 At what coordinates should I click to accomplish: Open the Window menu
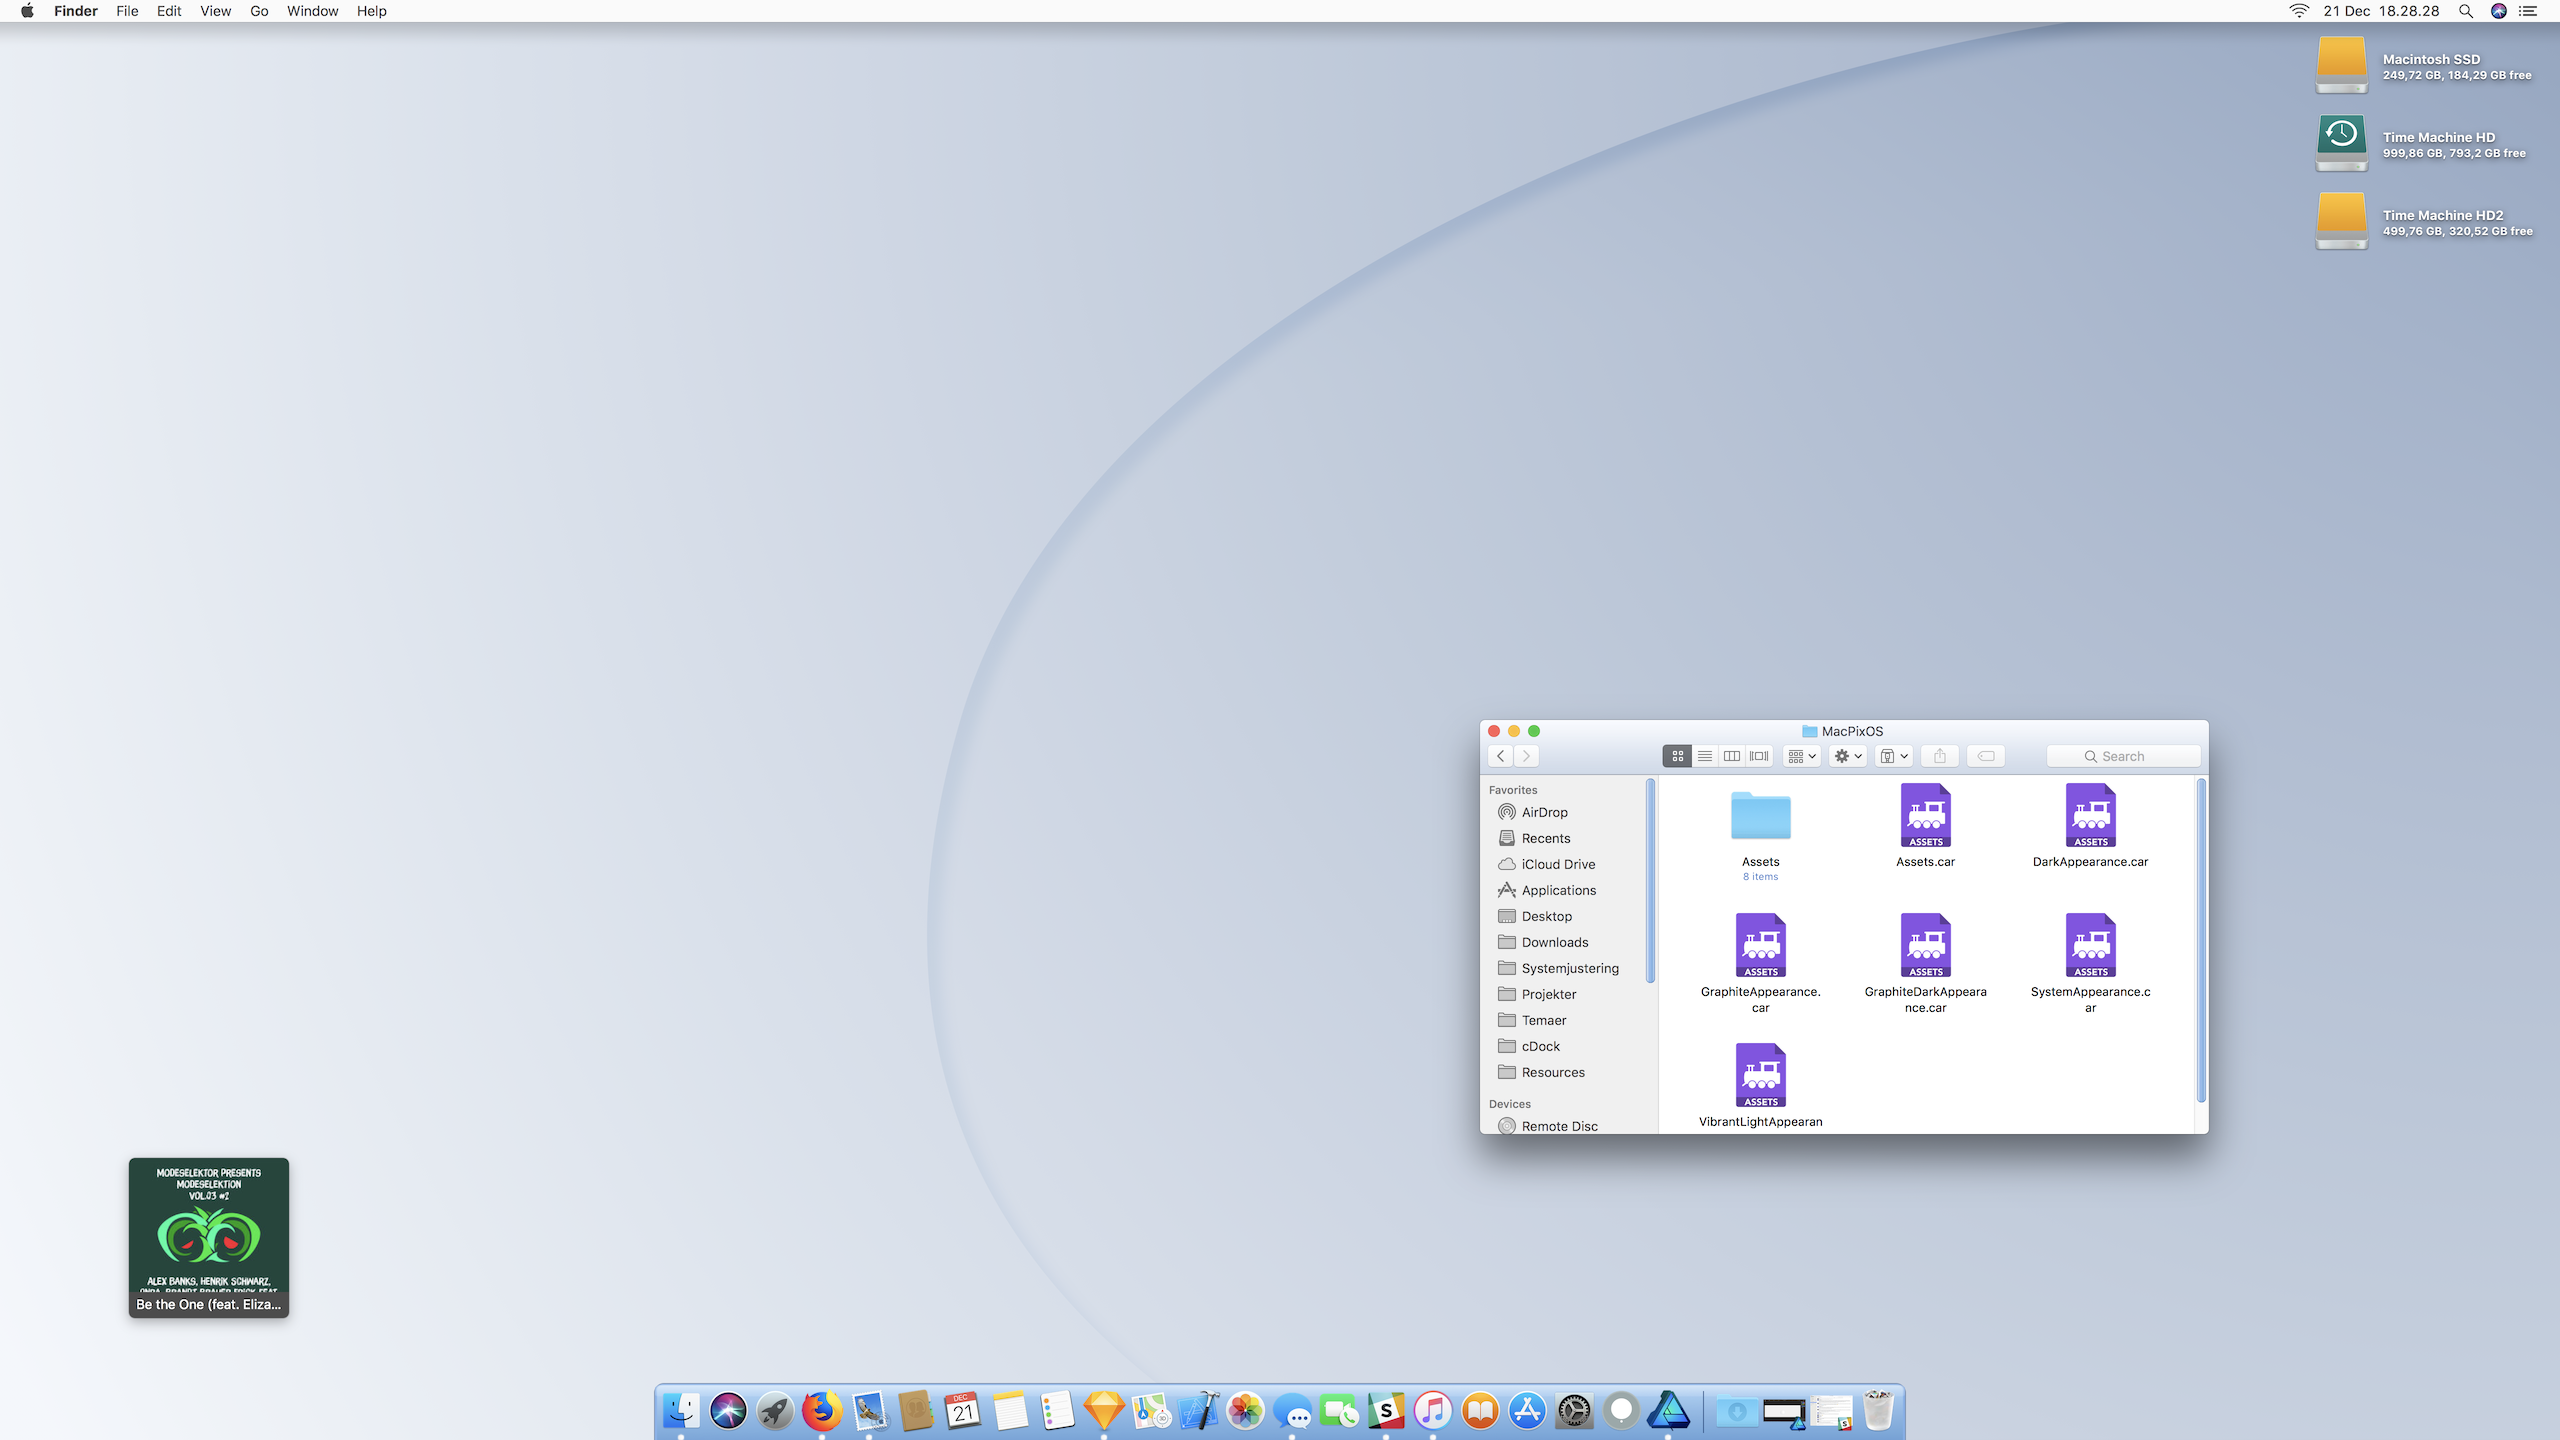[312, 11]
